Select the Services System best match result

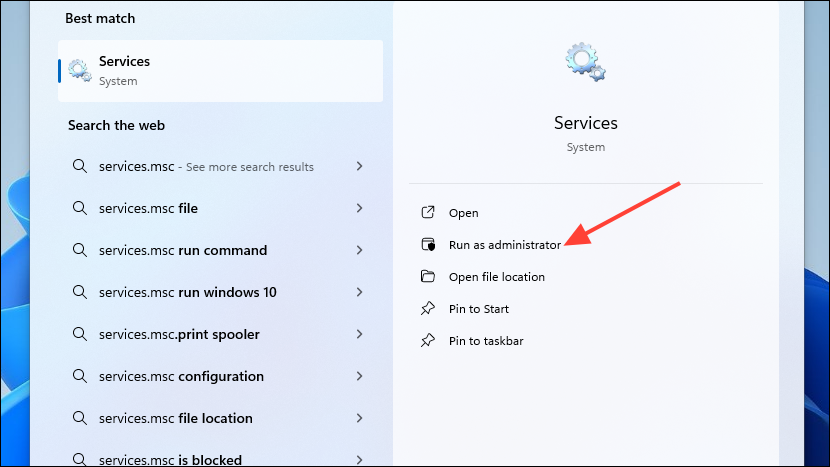pos(220,71)
